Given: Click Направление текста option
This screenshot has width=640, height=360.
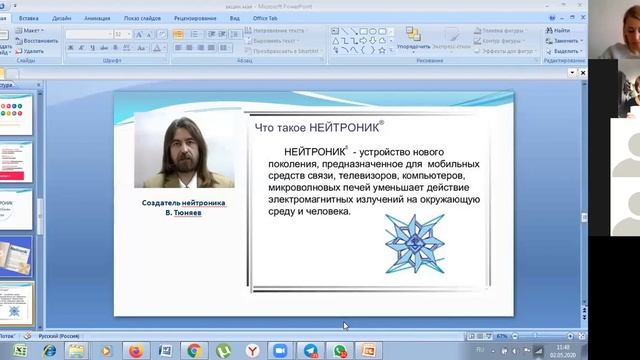Looking at the screenshot, I should pyautogui.click(x=275, y=31).
